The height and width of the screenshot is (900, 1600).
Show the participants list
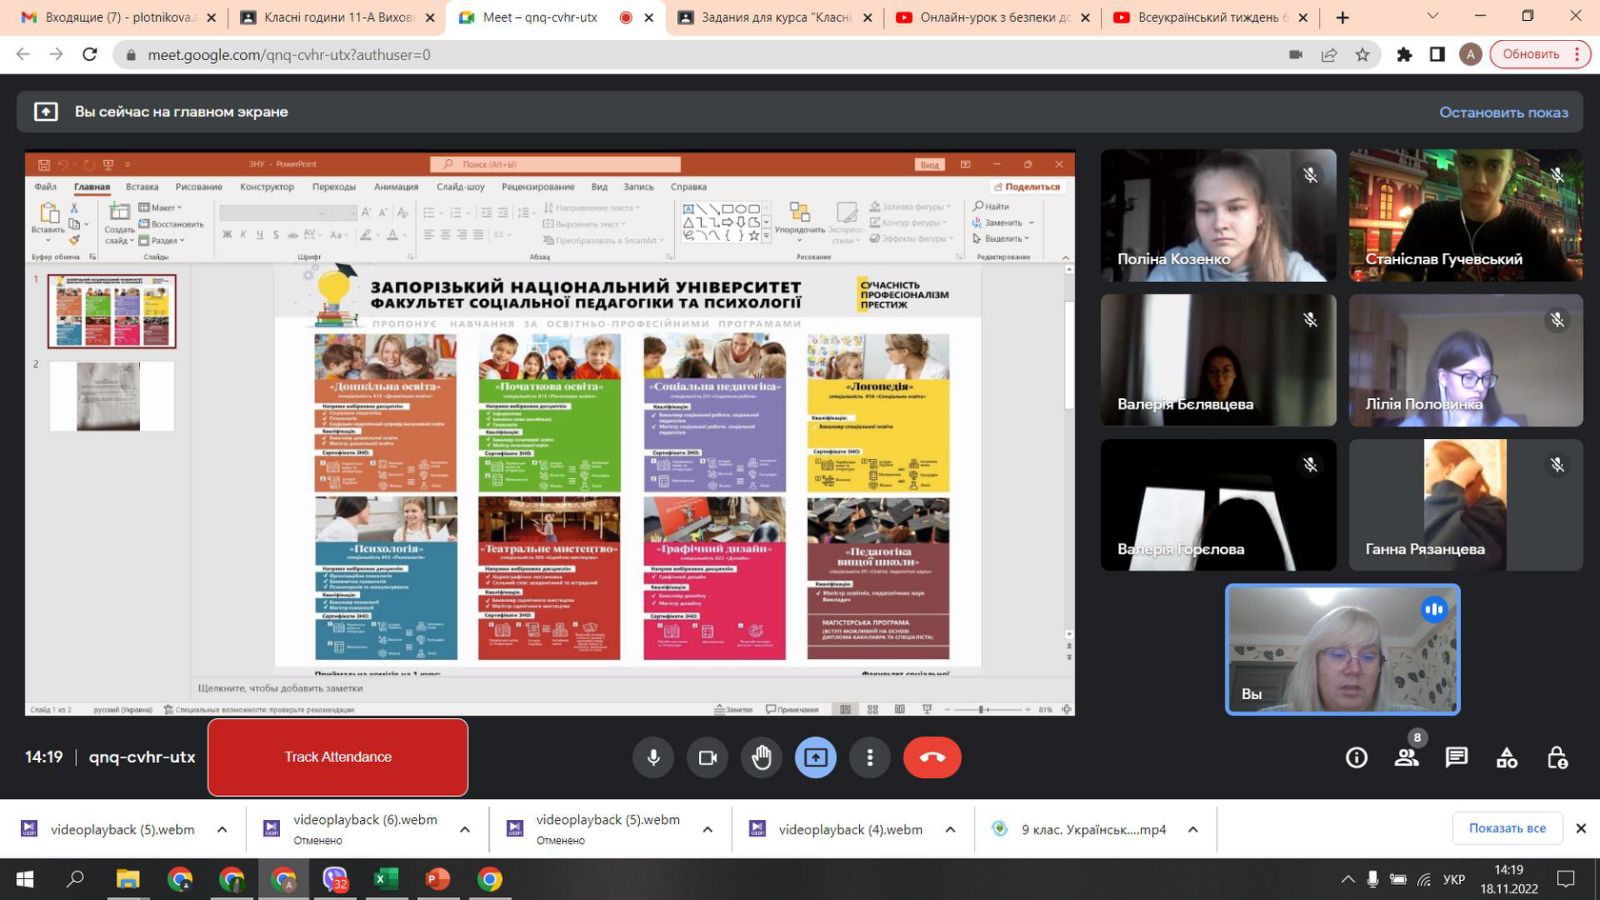[x=1406, y=758]
